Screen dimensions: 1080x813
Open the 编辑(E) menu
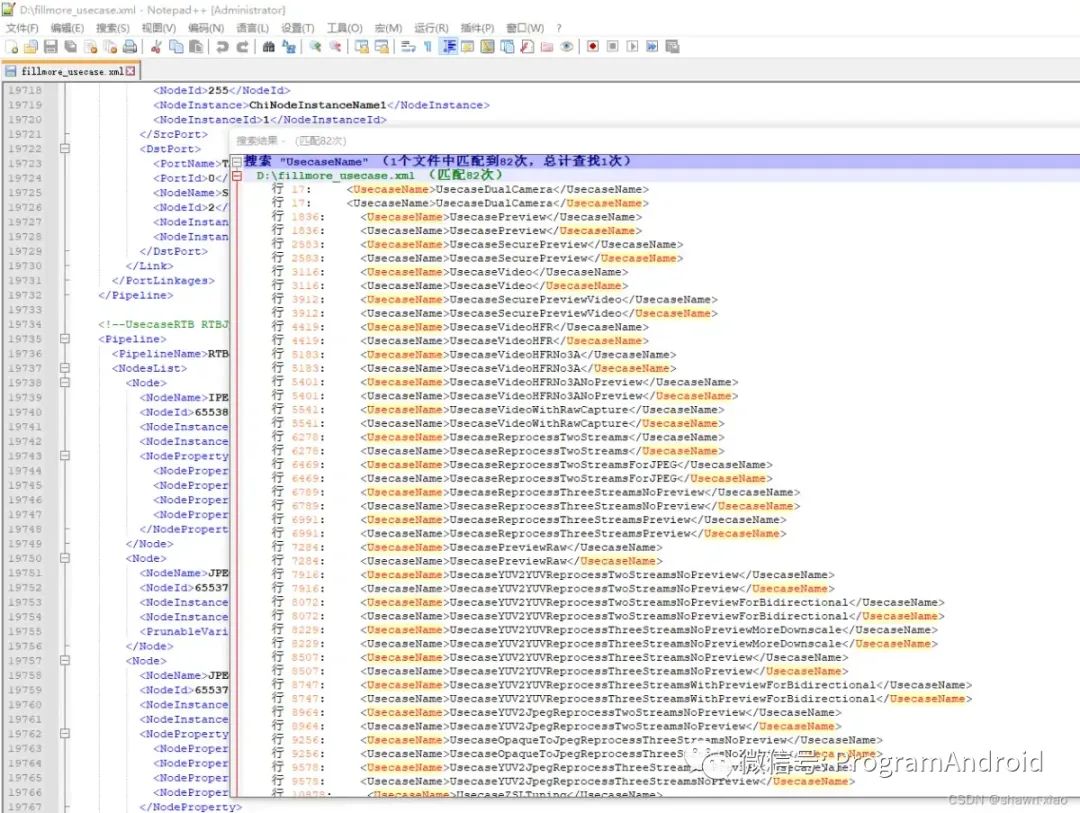click(67, 28)
